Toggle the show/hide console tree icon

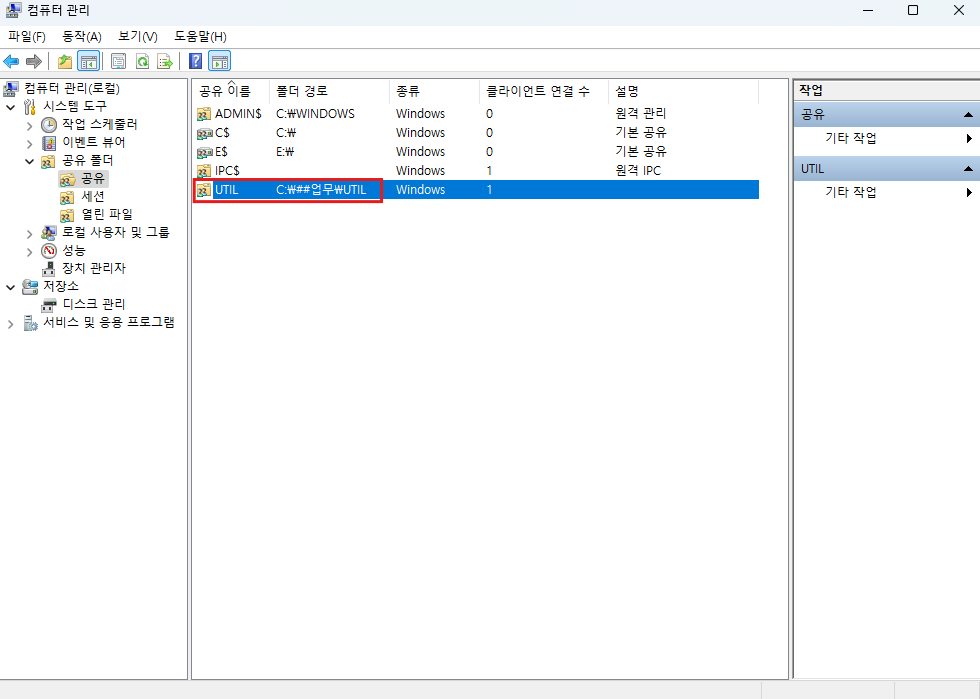click(88, 61)
